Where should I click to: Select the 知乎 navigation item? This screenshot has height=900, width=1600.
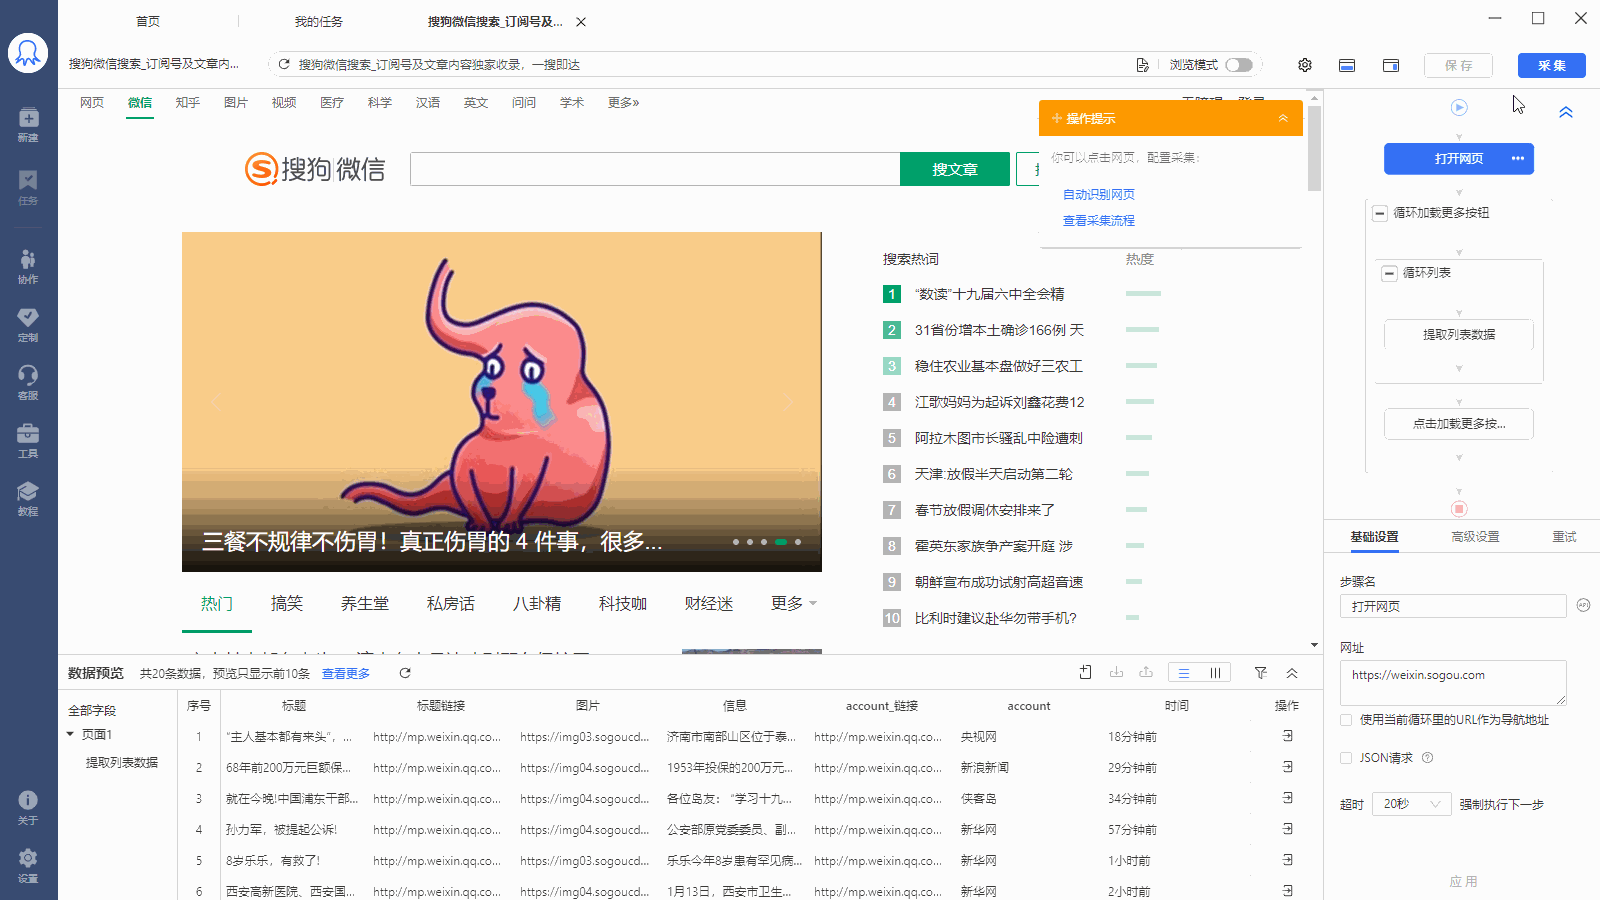pos(188,102)
